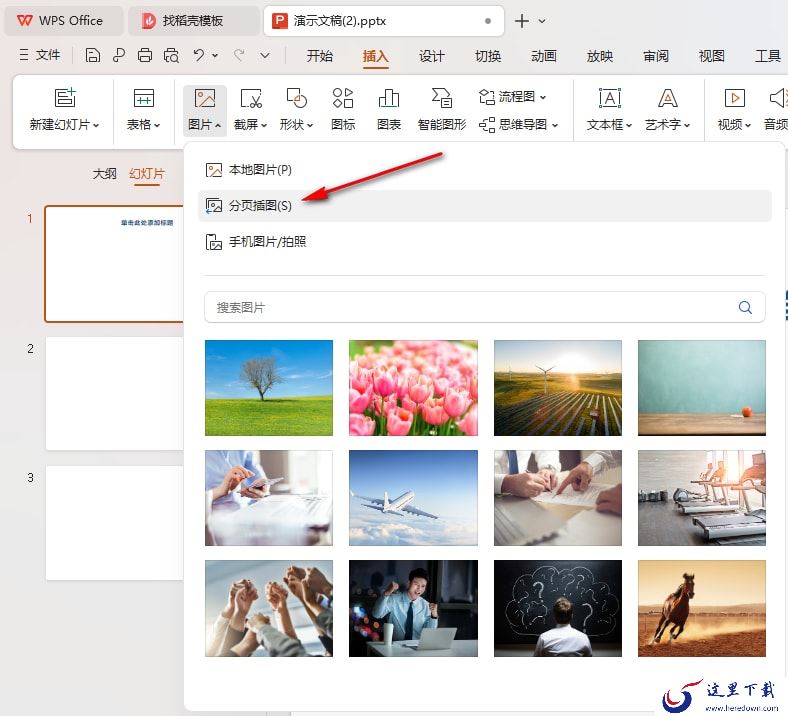Click the 形状 shapes icon
Screen dimensions: 788x716
click(x=297, y=97)
